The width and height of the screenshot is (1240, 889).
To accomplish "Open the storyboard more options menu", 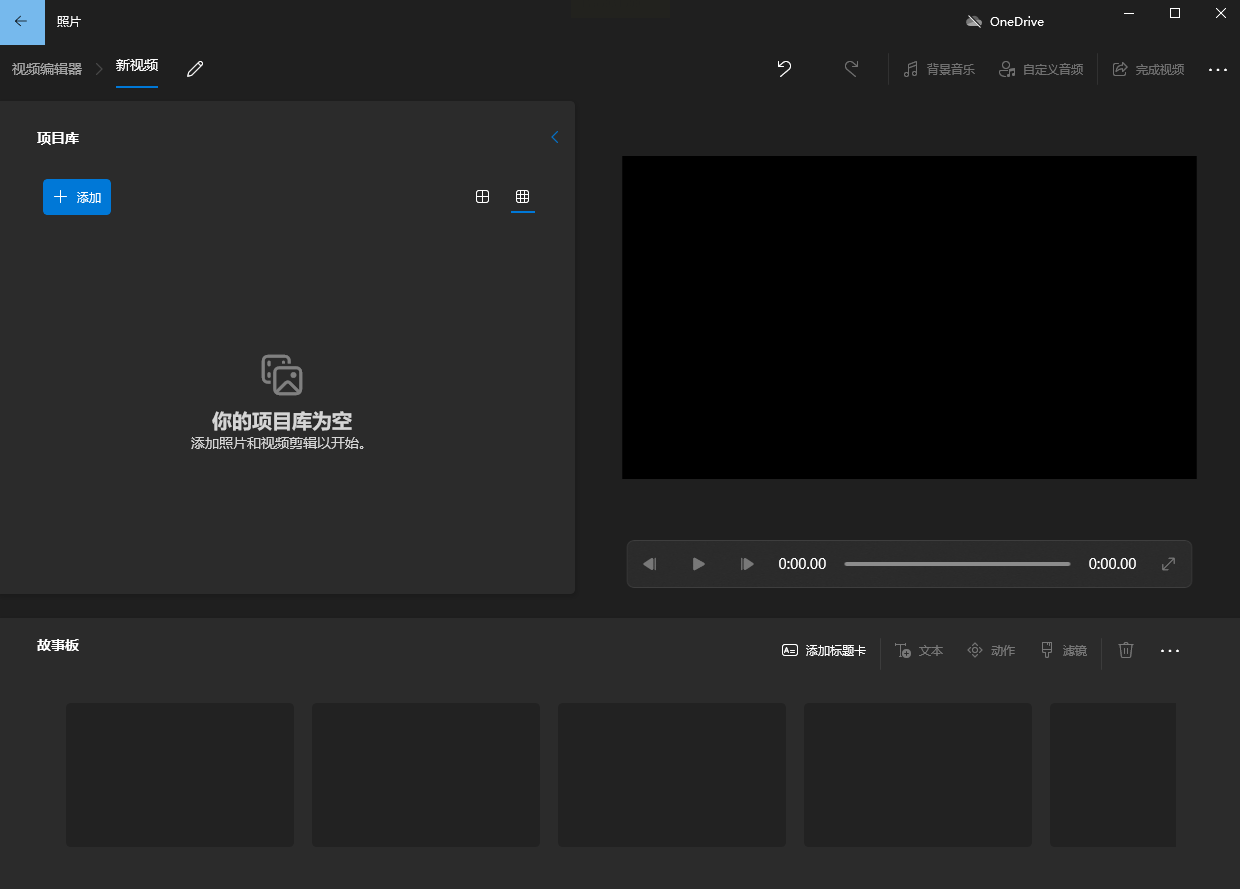I will 1170,651.
